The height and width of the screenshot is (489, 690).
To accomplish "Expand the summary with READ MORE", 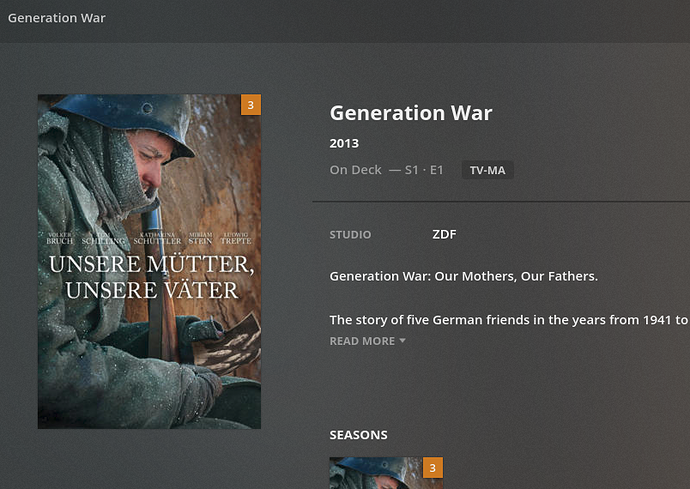I will point(362,341).
